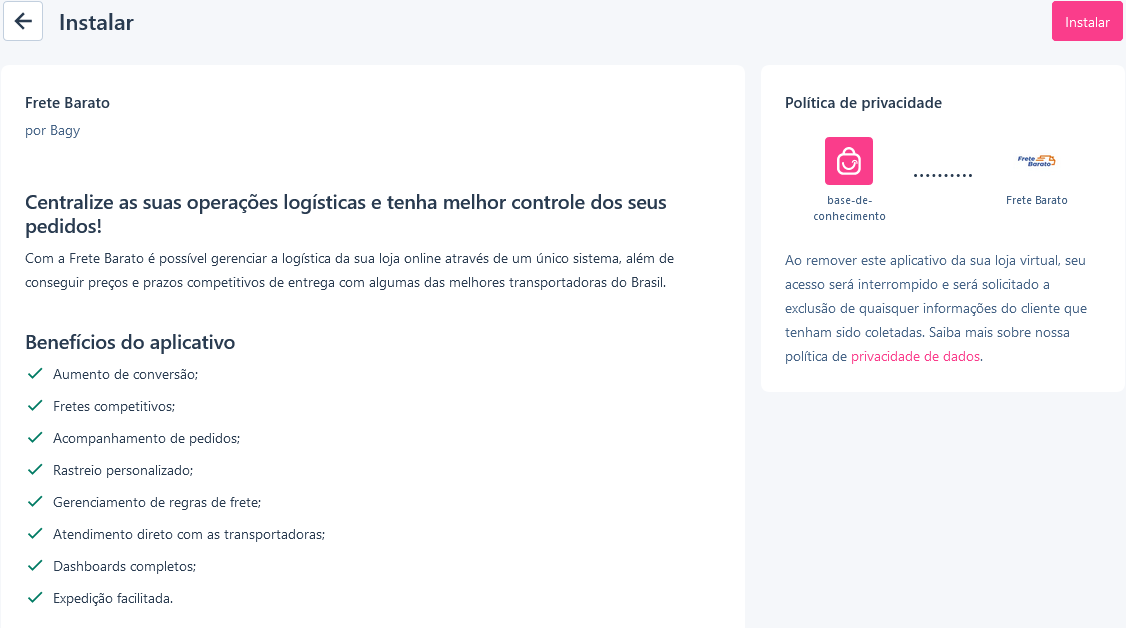Click checkmark beside Aumento de conversão

click(x=35, y=374)
